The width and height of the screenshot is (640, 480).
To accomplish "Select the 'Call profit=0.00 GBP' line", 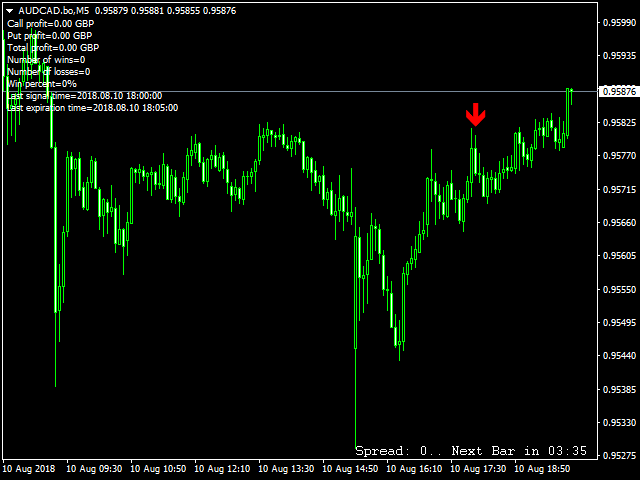I will click(51, 24).
